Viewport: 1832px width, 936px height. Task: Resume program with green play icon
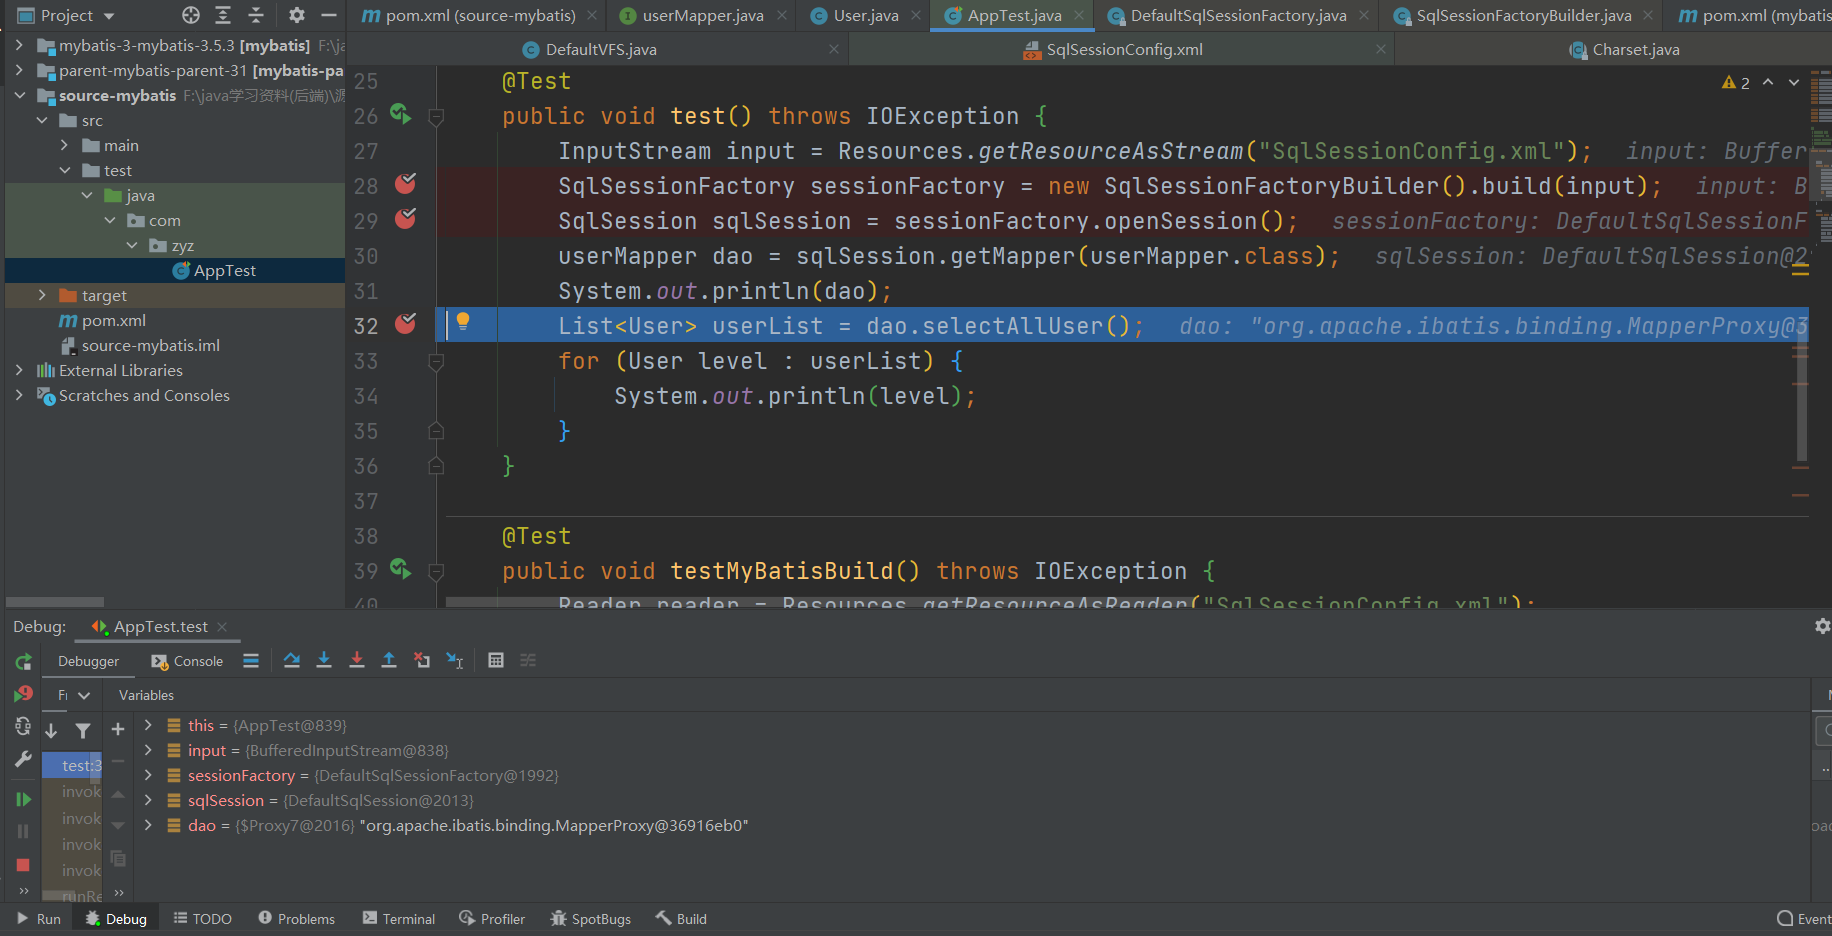(x=23, y=799)
